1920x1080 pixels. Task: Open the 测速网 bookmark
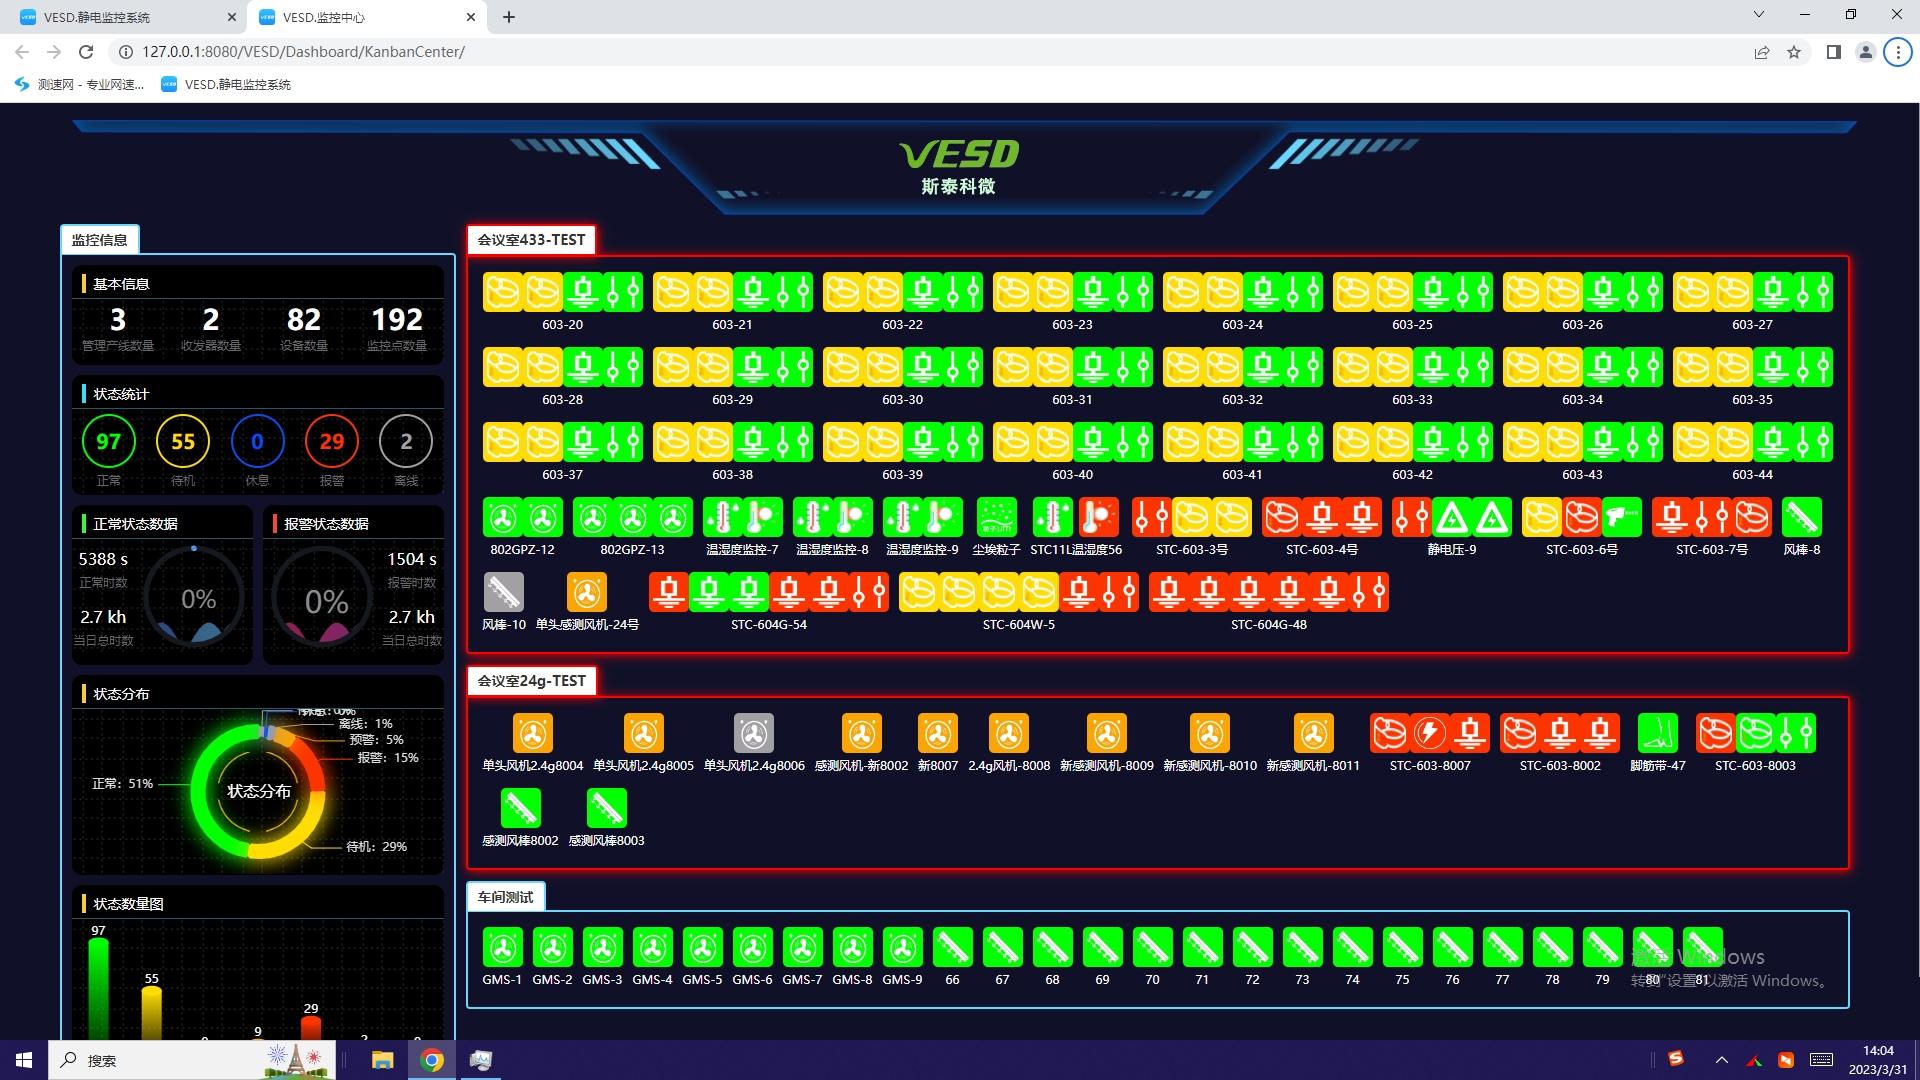79,85
